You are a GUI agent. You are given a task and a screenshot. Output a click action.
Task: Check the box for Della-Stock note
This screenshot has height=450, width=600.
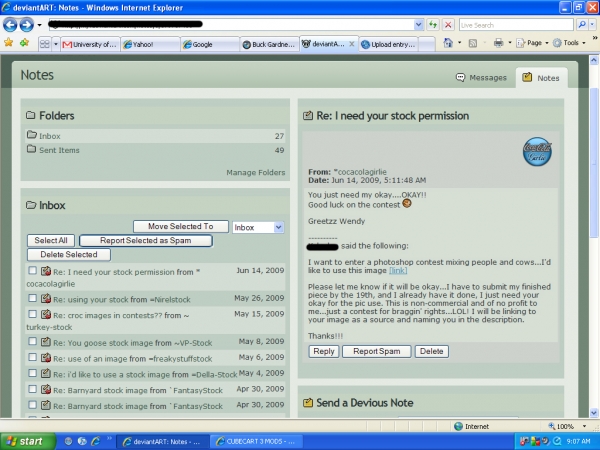pos(33,373)
